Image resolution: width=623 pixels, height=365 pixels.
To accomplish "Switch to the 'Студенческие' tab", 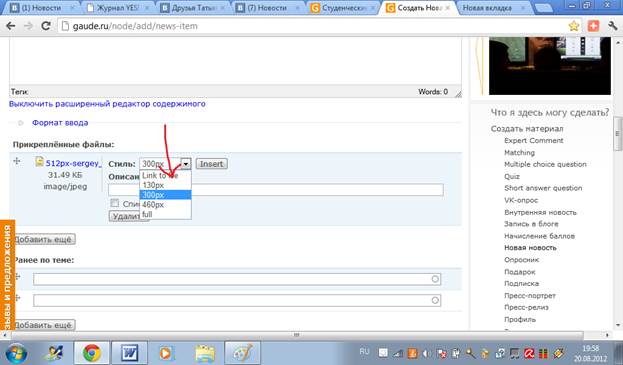I will (342, 8).
